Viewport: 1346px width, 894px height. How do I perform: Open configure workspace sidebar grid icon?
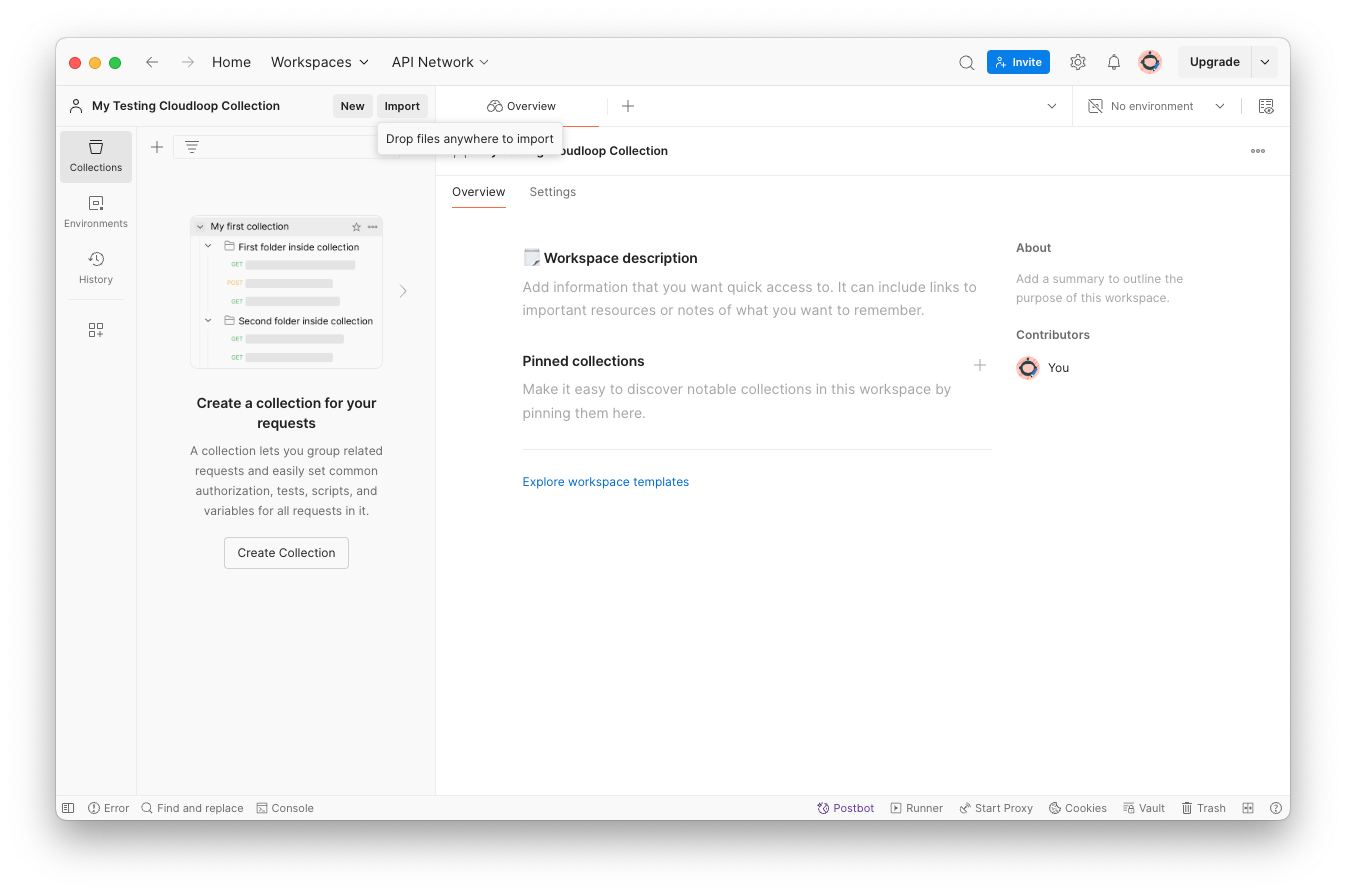(96, 330)
